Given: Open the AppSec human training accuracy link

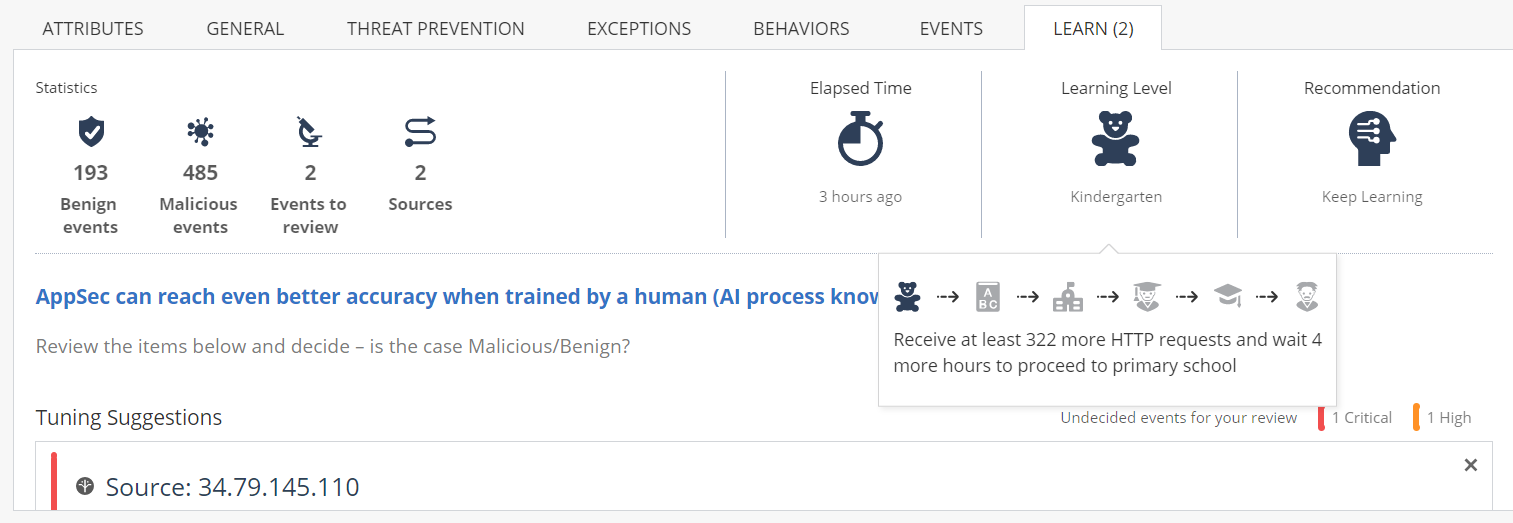Looking at the screenshot, I should [457, 297].
